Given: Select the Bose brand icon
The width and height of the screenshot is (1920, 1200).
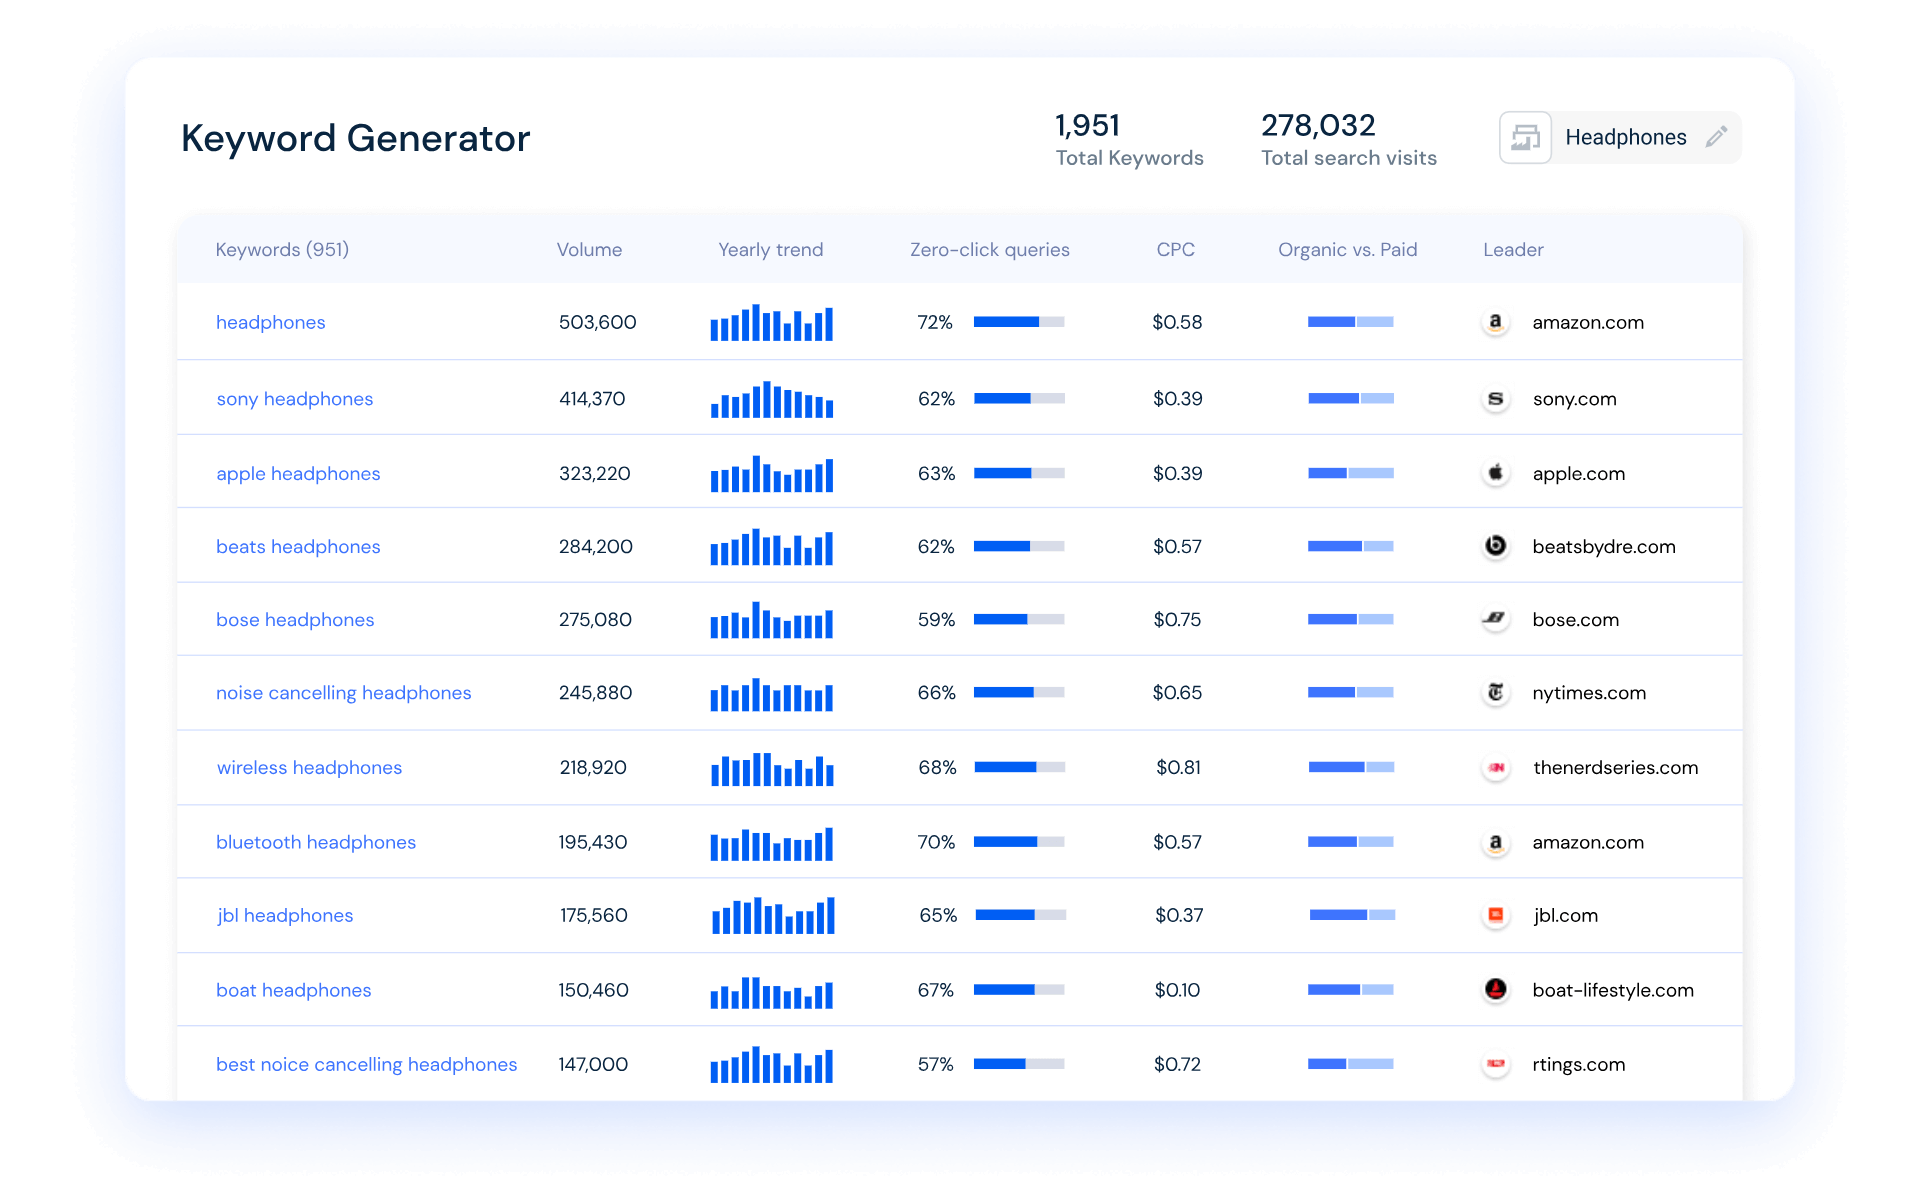Looking at the screenshot, I should tap(1495, 619).
